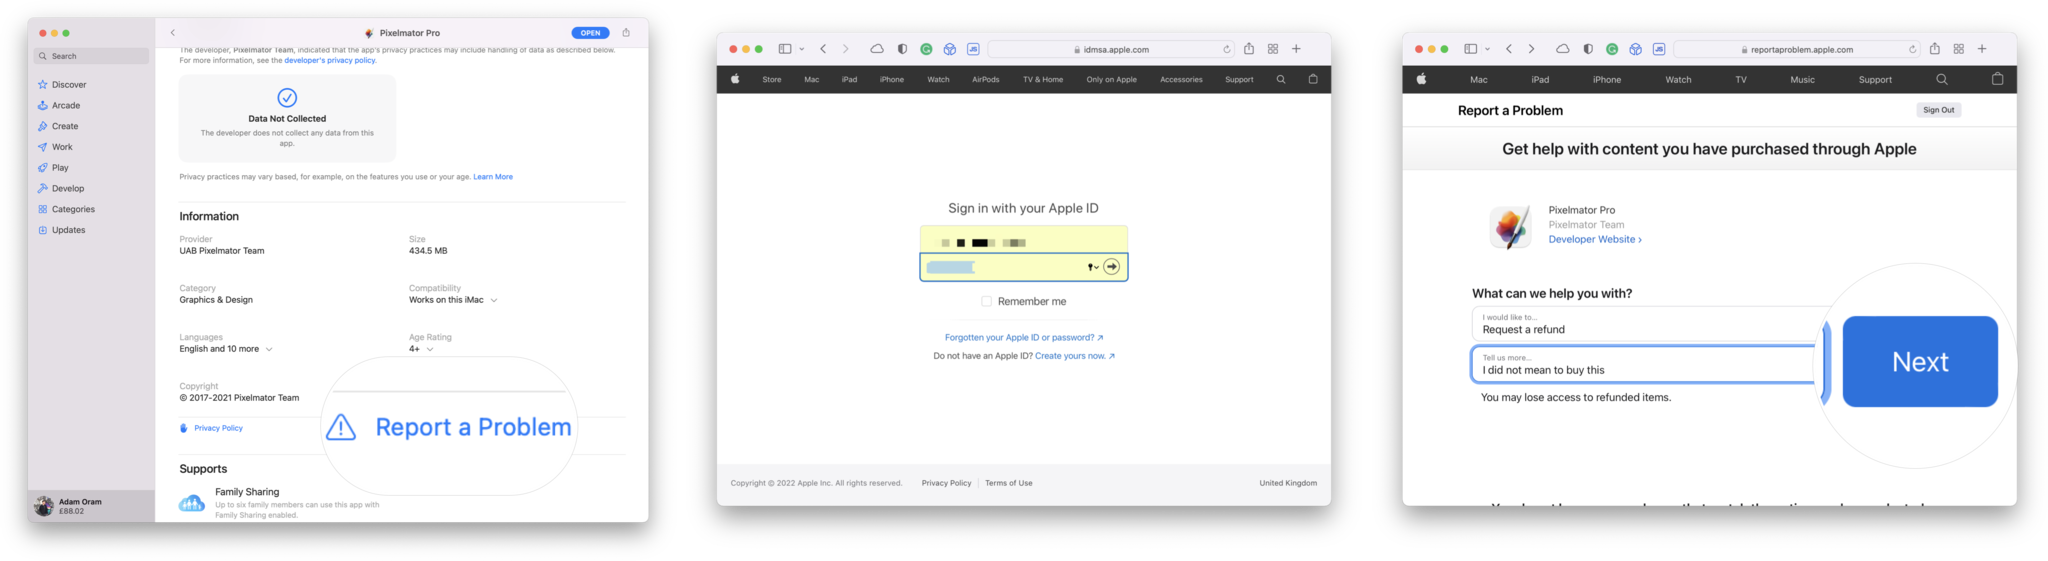Open new tab in idmsa.apple.com window
2048x561 pixels.
[1296, 49]
